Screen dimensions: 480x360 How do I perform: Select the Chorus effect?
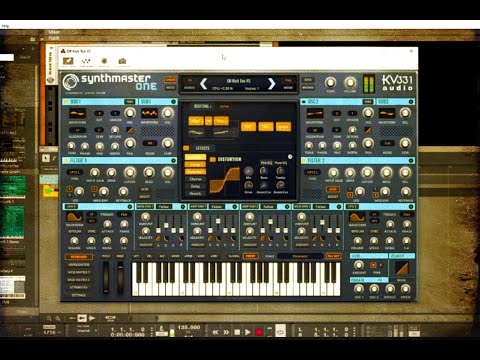(195, 179)
